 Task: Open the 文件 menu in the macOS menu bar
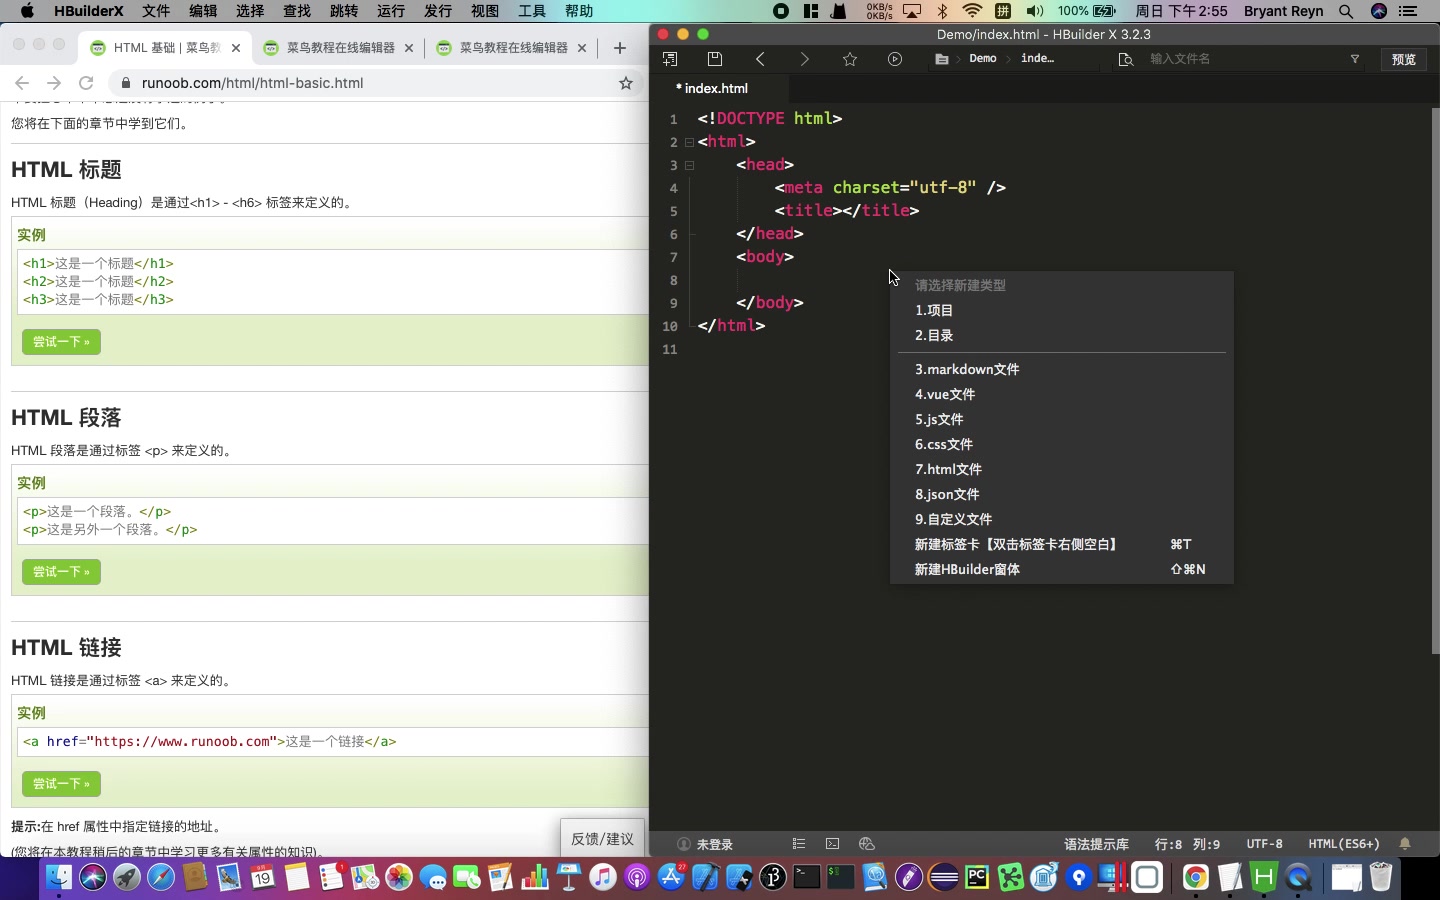click(156, 11)
